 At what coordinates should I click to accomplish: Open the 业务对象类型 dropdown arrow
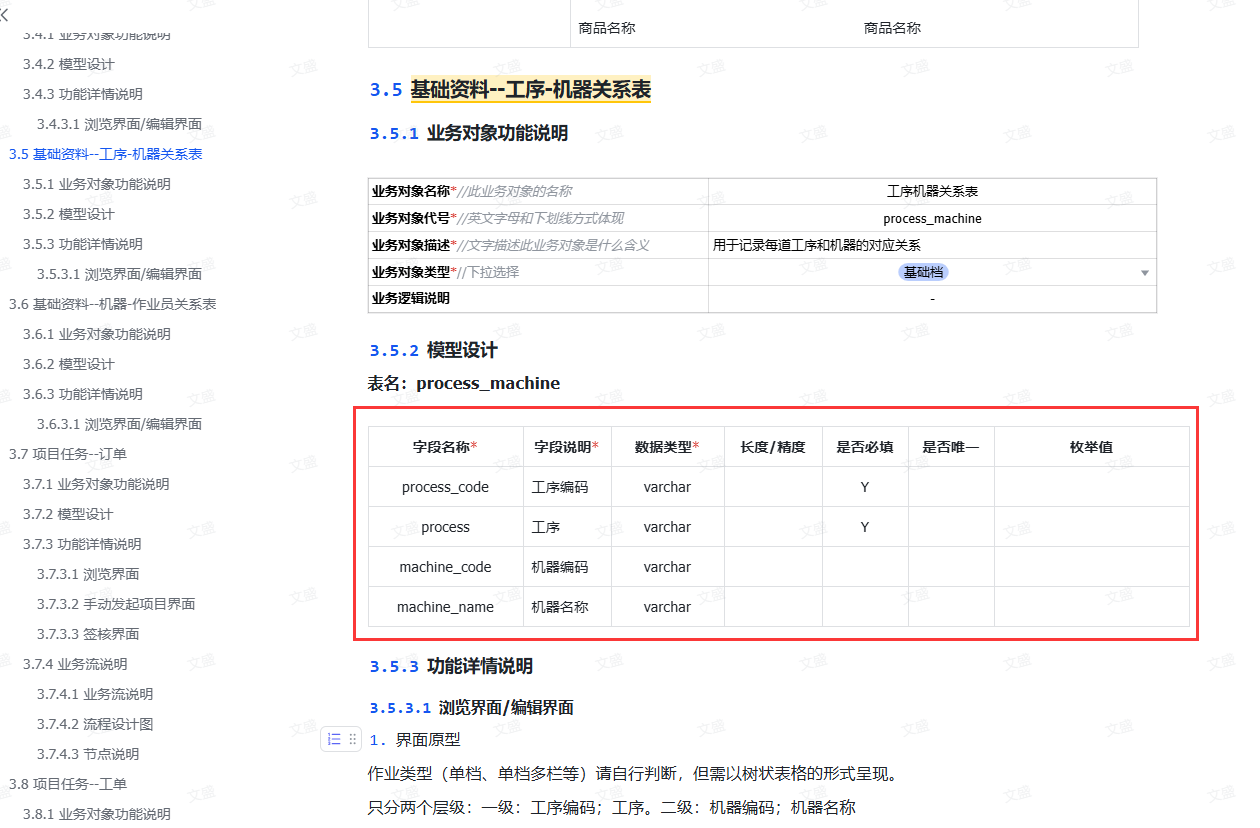click(x=1145, y=273)
